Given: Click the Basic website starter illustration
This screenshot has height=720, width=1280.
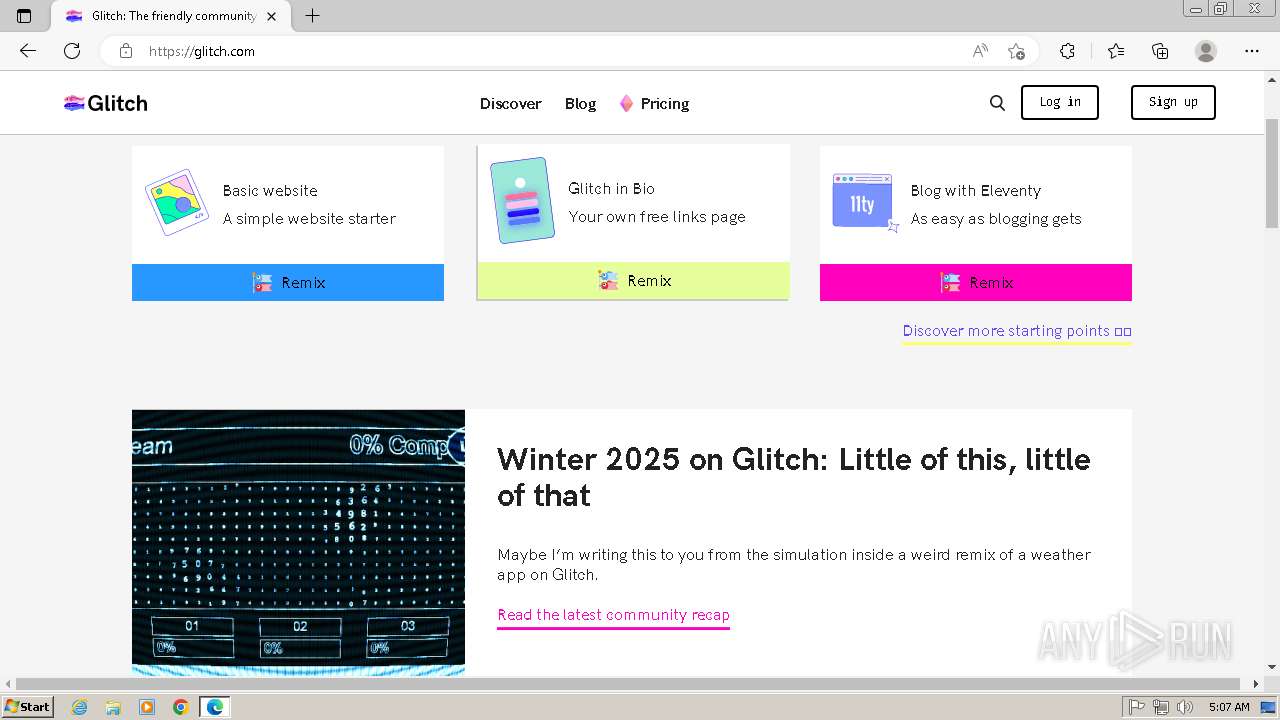Looking at the screenshot, I should coord(177,202).
